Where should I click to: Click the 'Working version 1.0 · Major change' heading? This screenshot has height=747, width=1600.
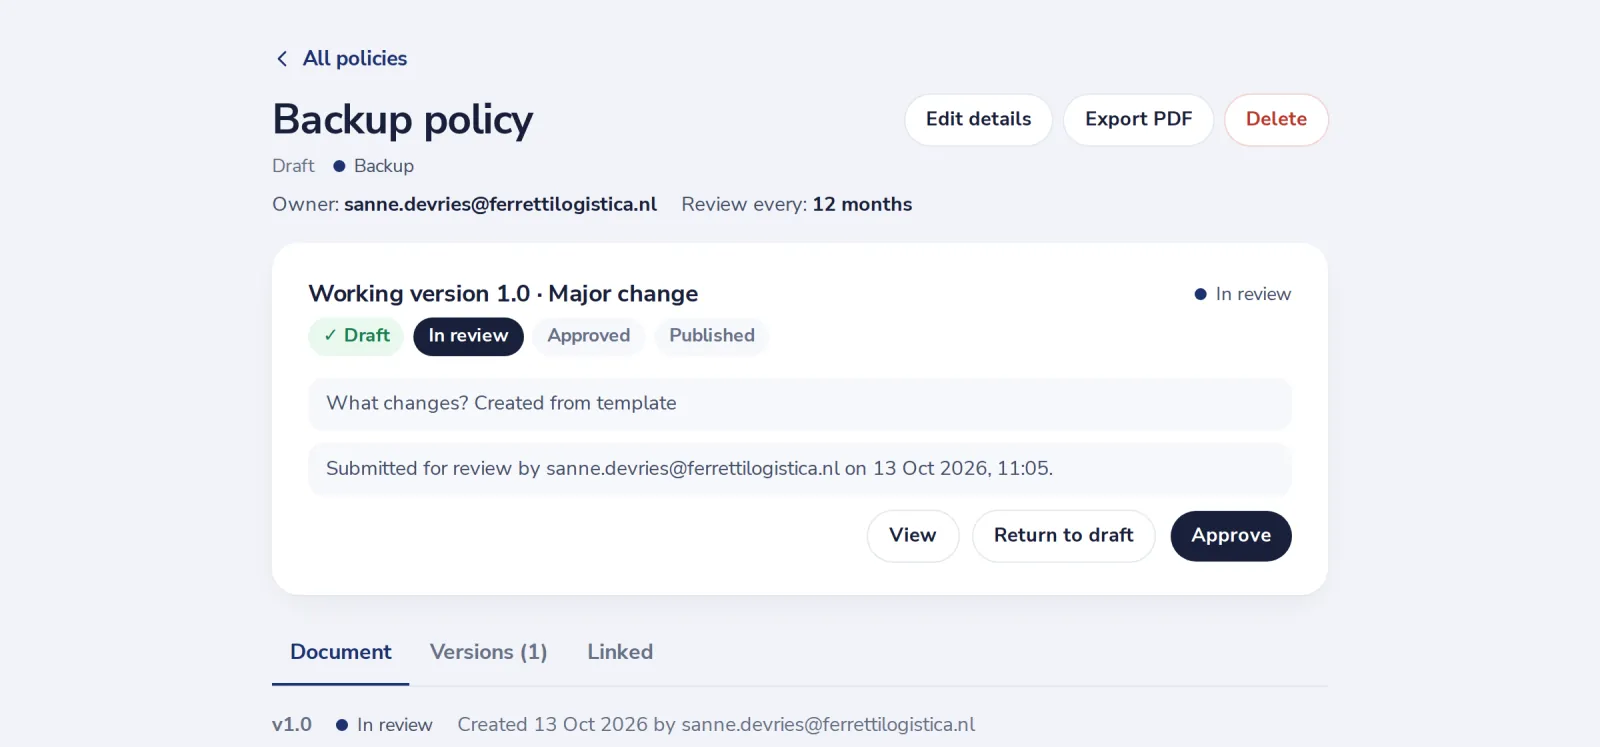tap(503, 294)
